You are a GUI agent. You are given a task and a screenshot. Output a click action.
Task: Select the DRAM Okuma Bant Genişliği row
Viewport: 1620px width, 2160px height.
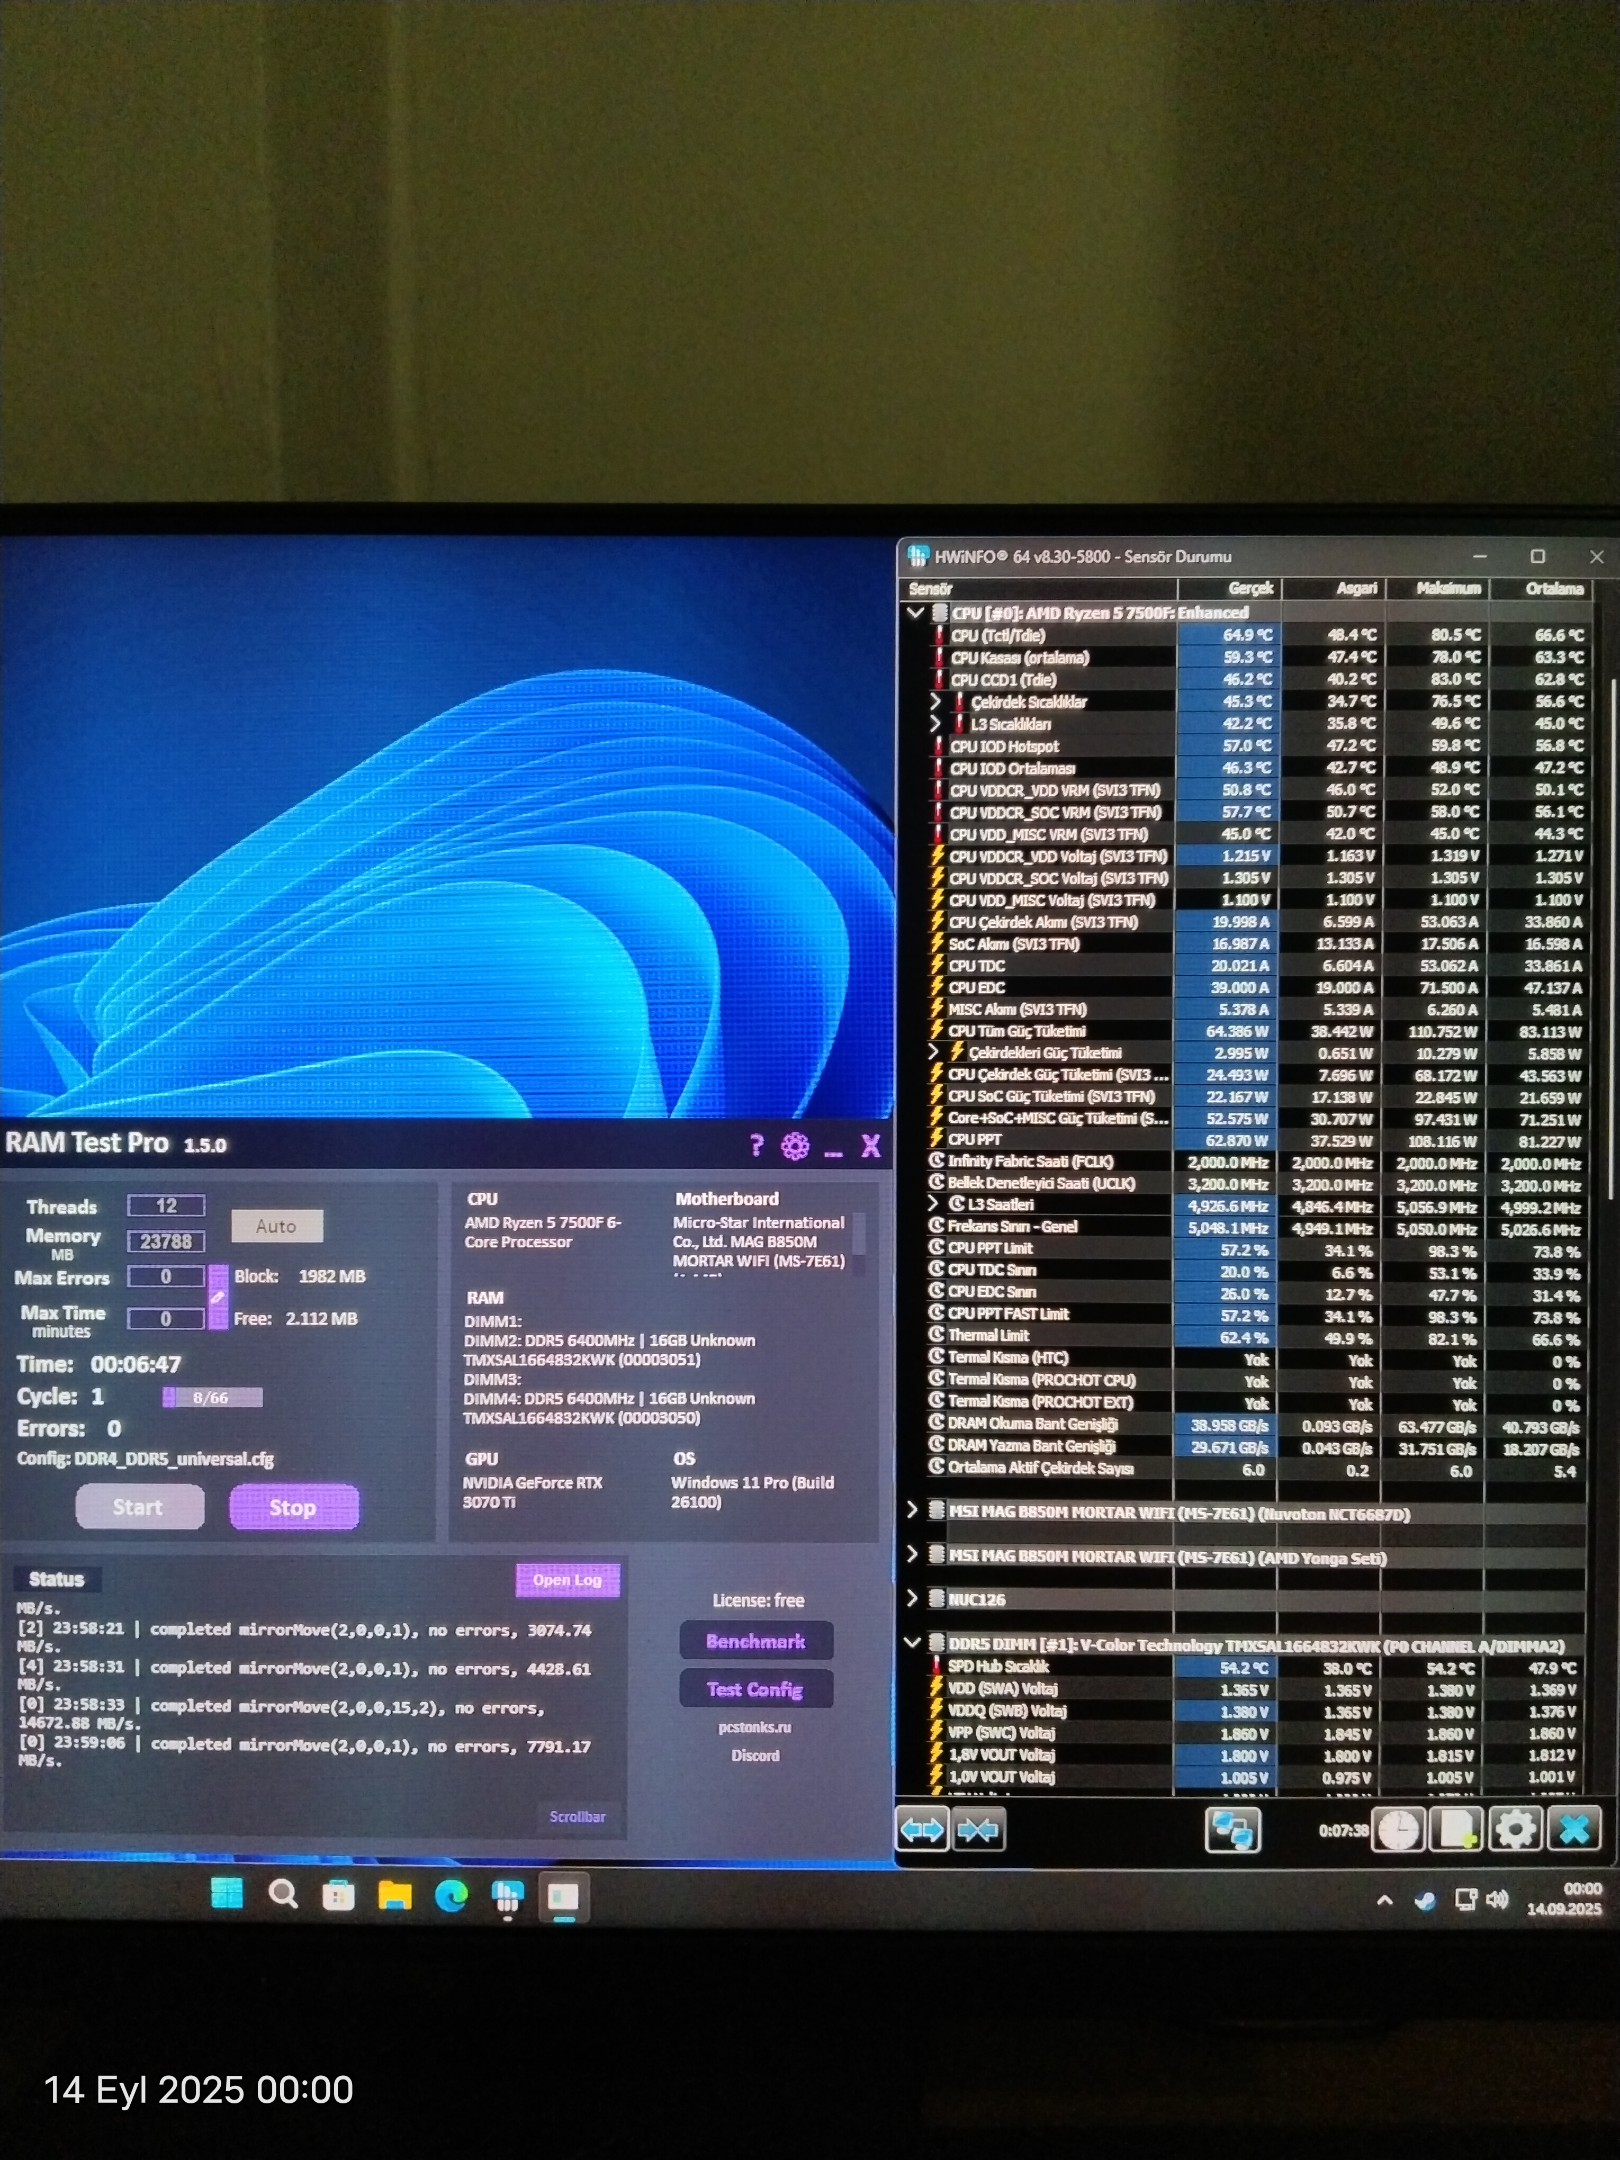(x=1256, y=1424)
